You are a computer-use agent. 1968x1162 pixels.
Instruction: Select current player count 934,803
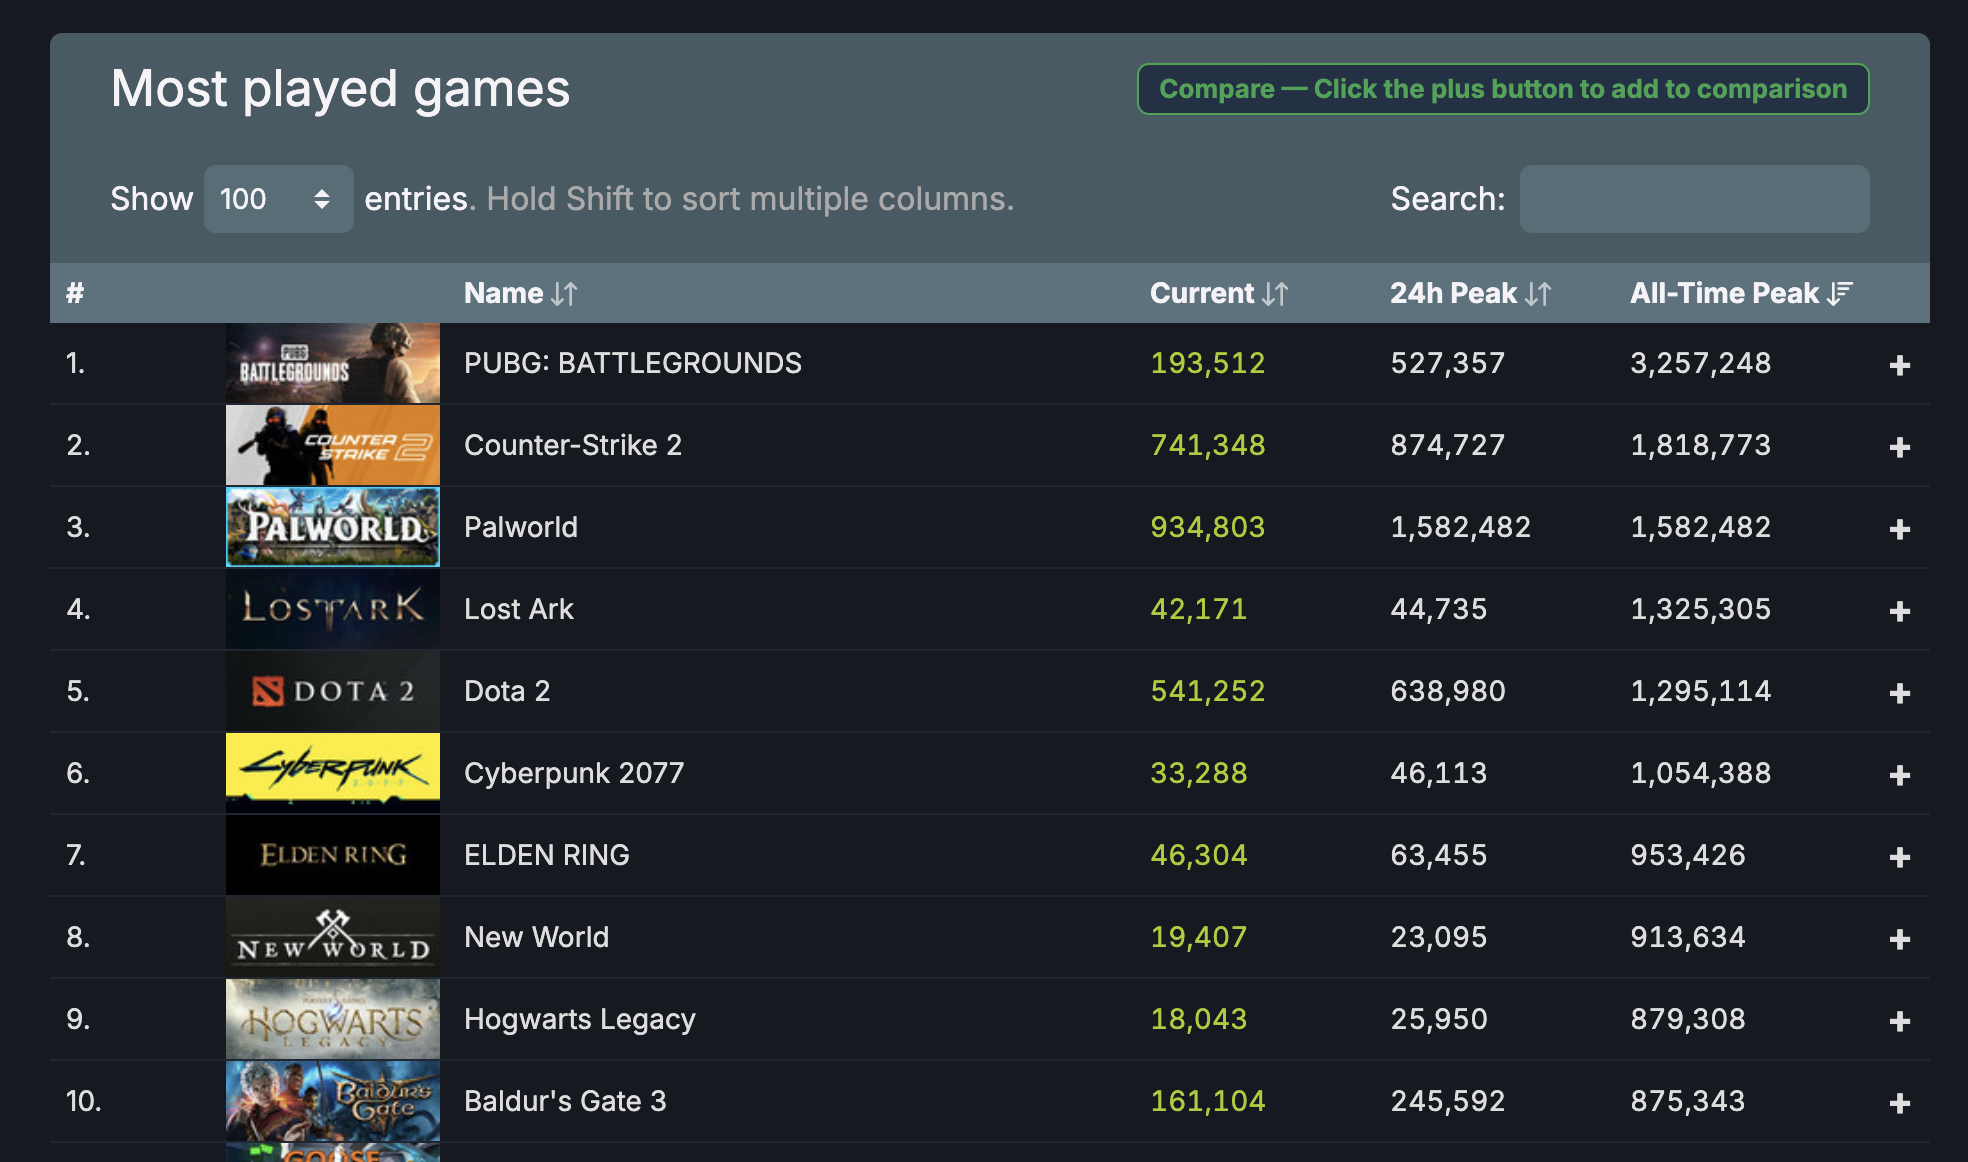click(x=1208, y=527)
